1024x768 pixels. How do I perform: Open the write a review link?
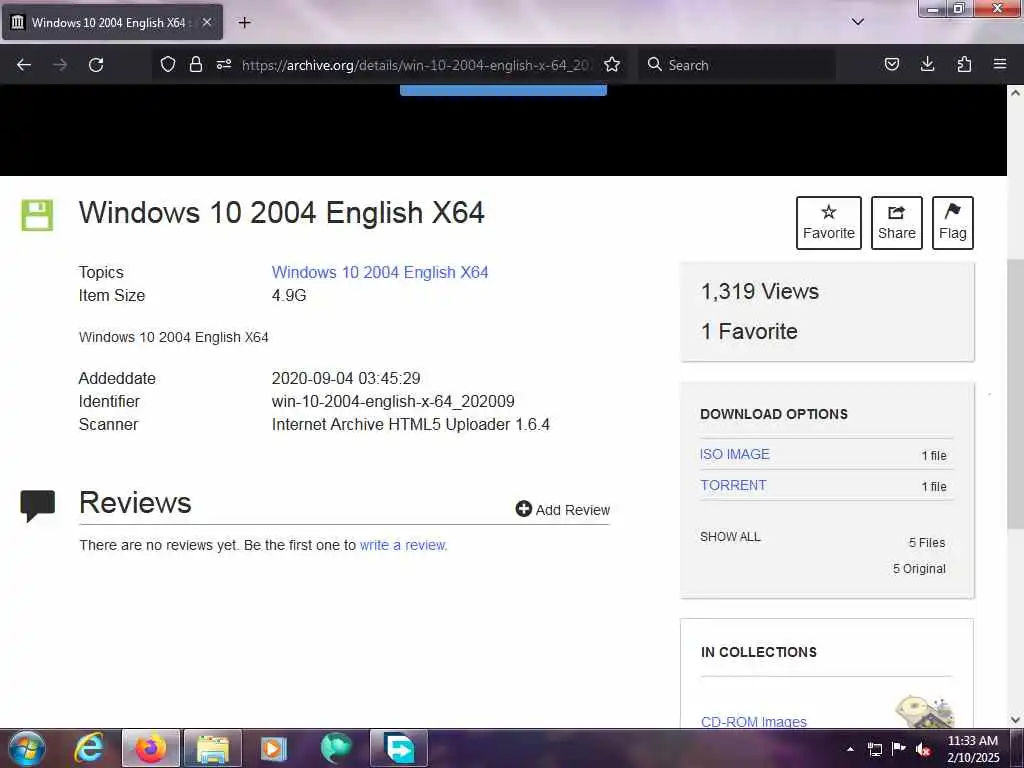(x=404, y=545)
